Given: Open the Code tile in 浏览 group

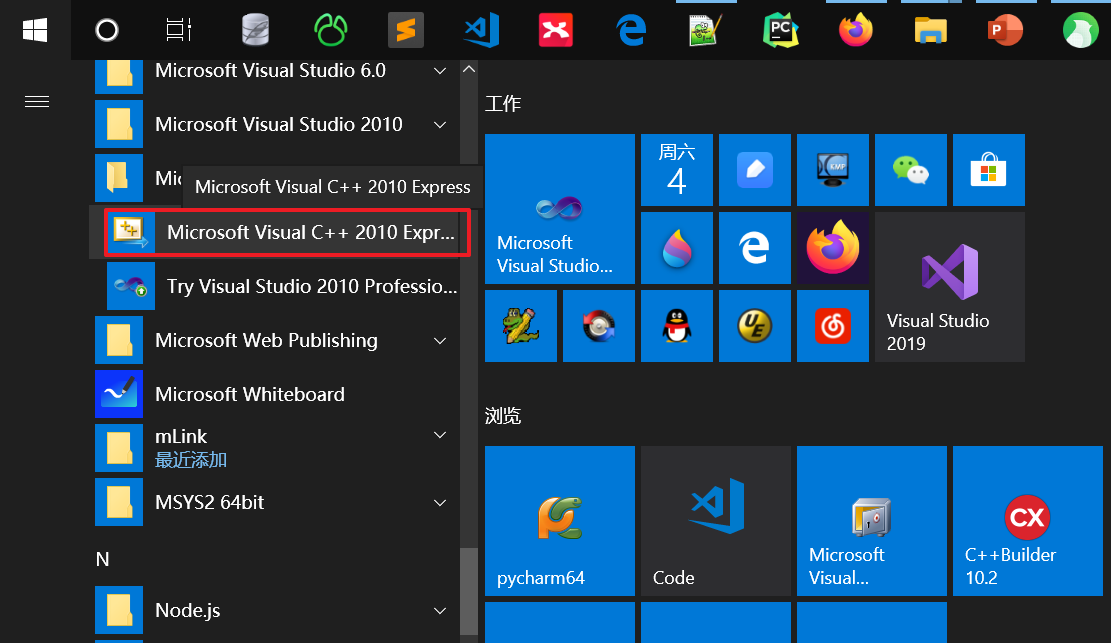Looking at the screenshot, I should click(x=716, y=521).
